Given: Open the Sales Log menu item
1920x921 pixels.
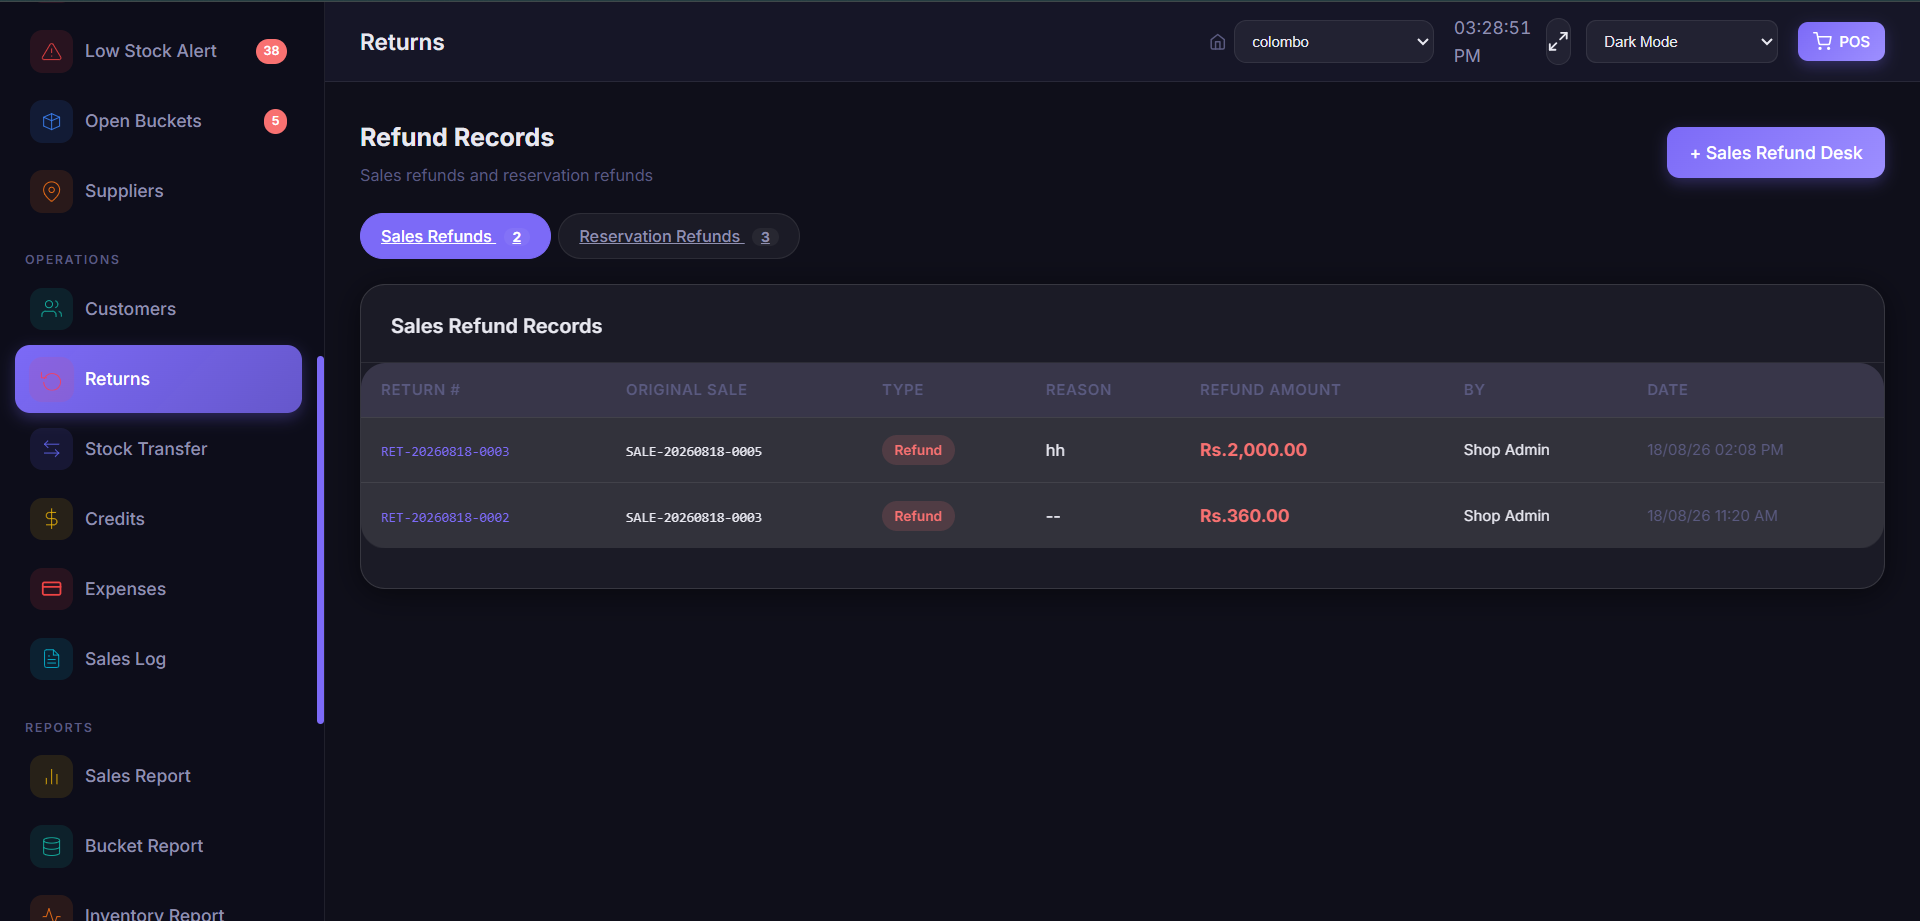Looking at the screenshot, I should coord(158,659).
